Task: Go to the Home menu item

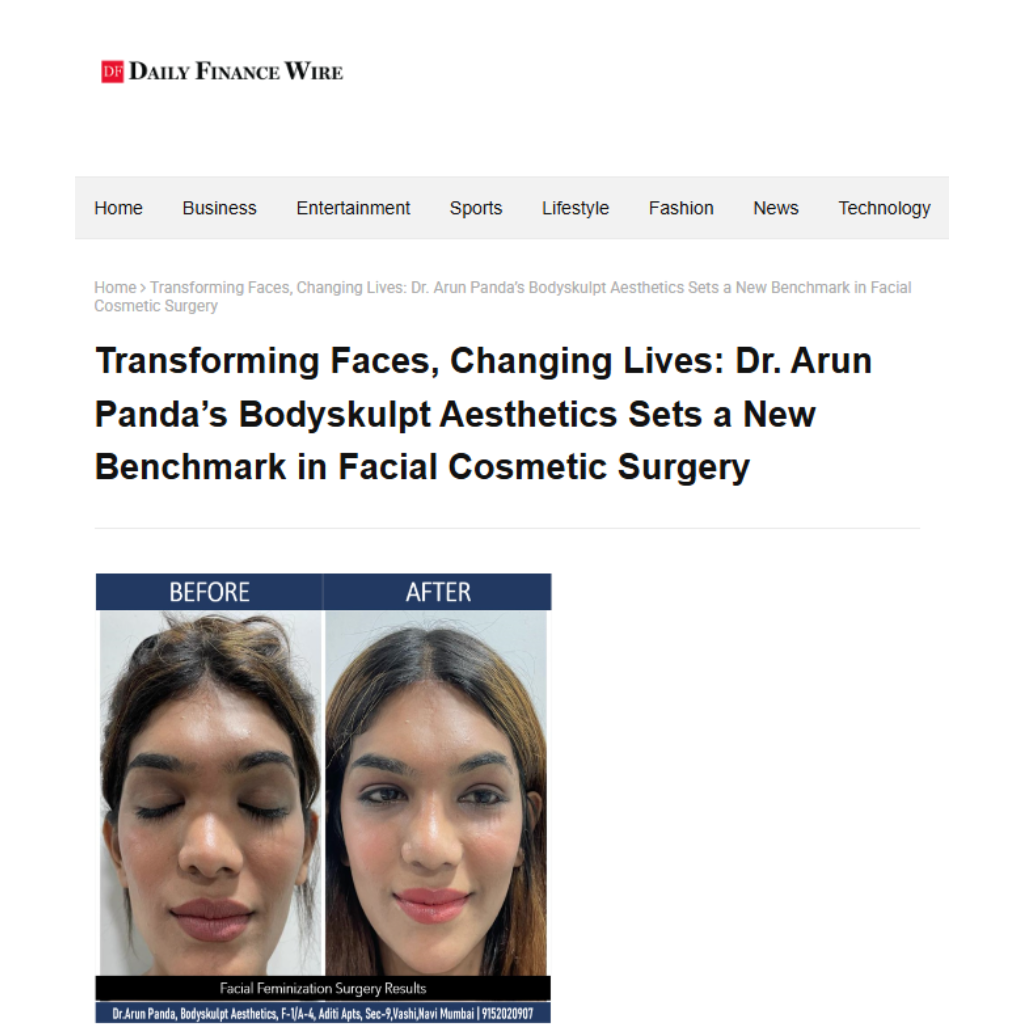Action: [x=118, y=208]
